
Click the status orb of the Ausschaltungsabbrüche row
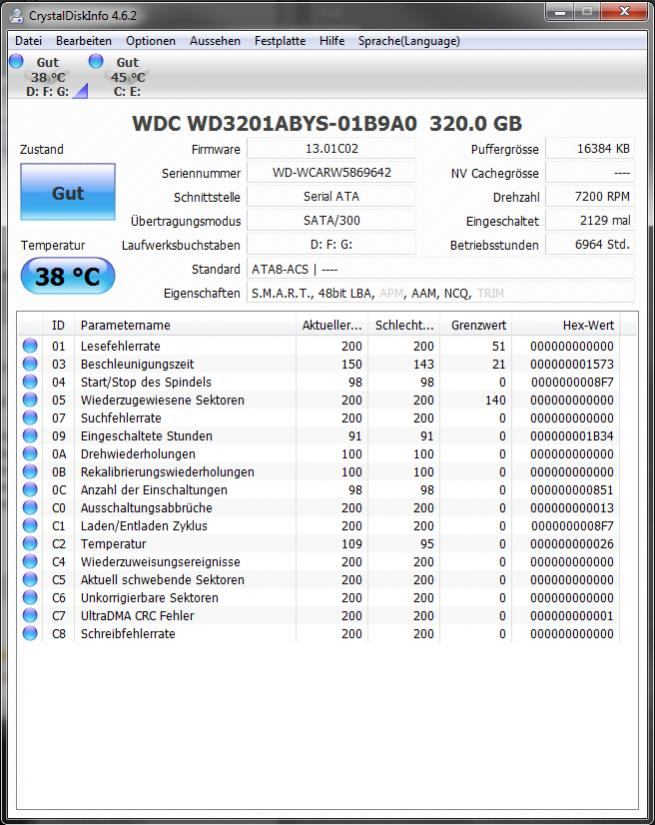pos(30,507)
